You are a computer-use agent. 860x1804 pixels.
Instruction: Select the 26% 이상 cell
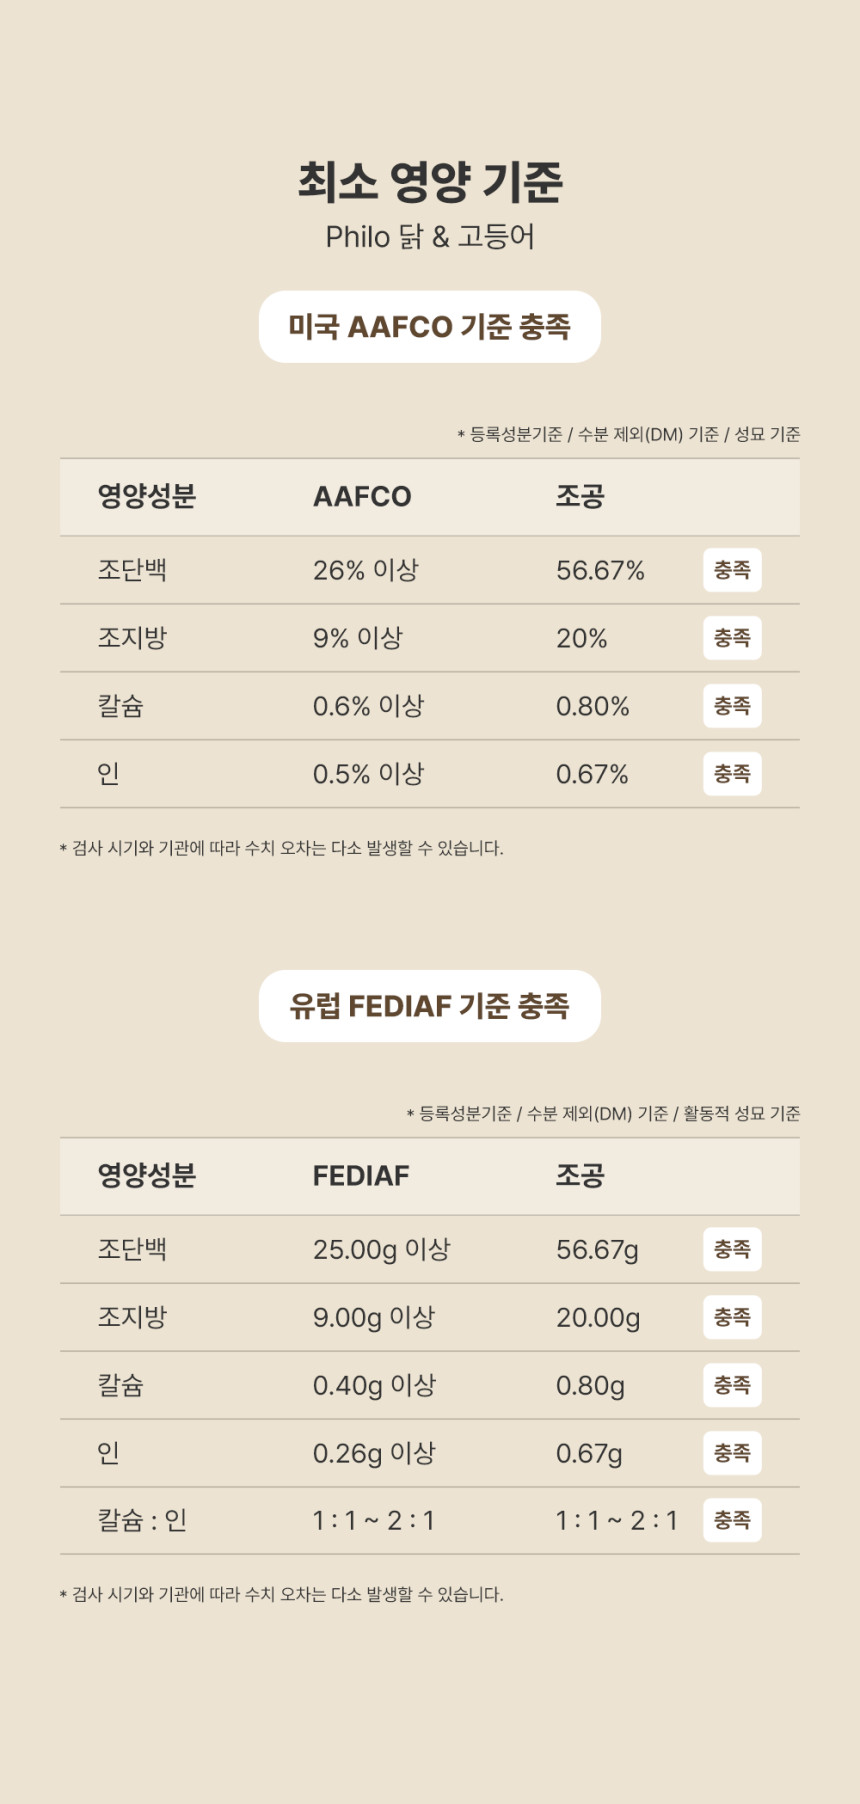(366, 570)
